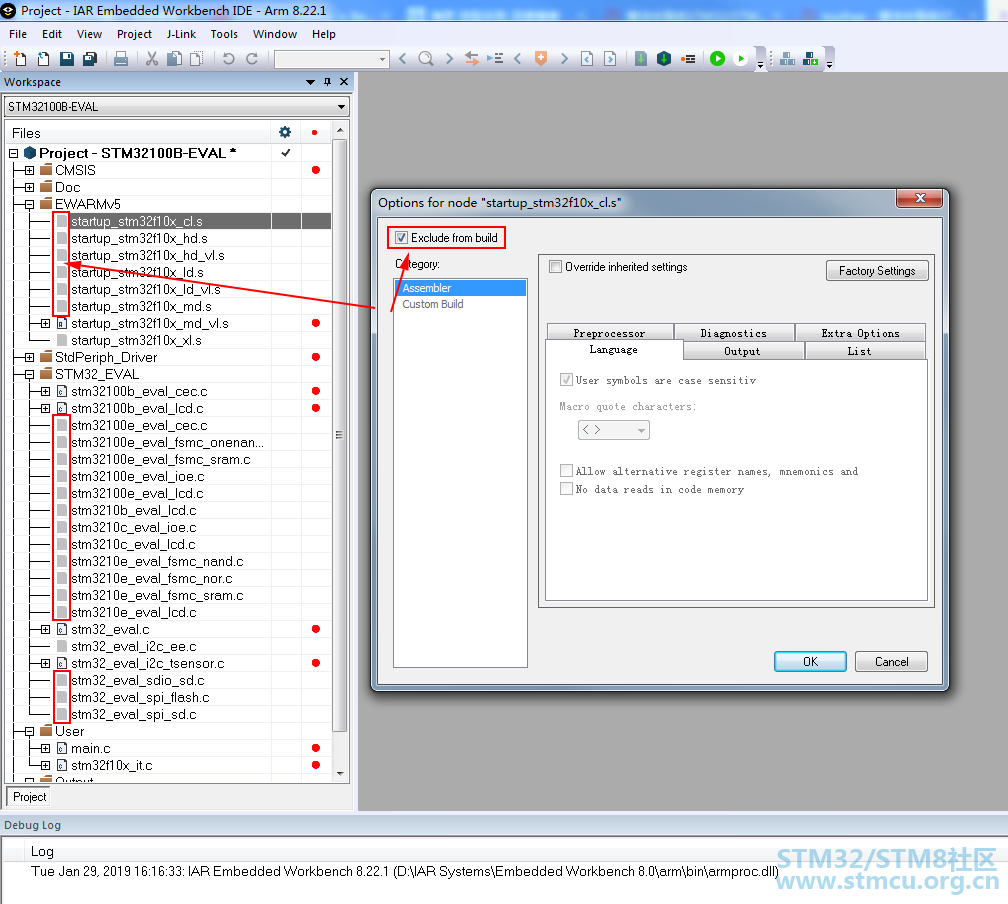Collapse the EWARMv5 folder
This screenshot has height=904, width=1008.
click(x=29, y=204)
